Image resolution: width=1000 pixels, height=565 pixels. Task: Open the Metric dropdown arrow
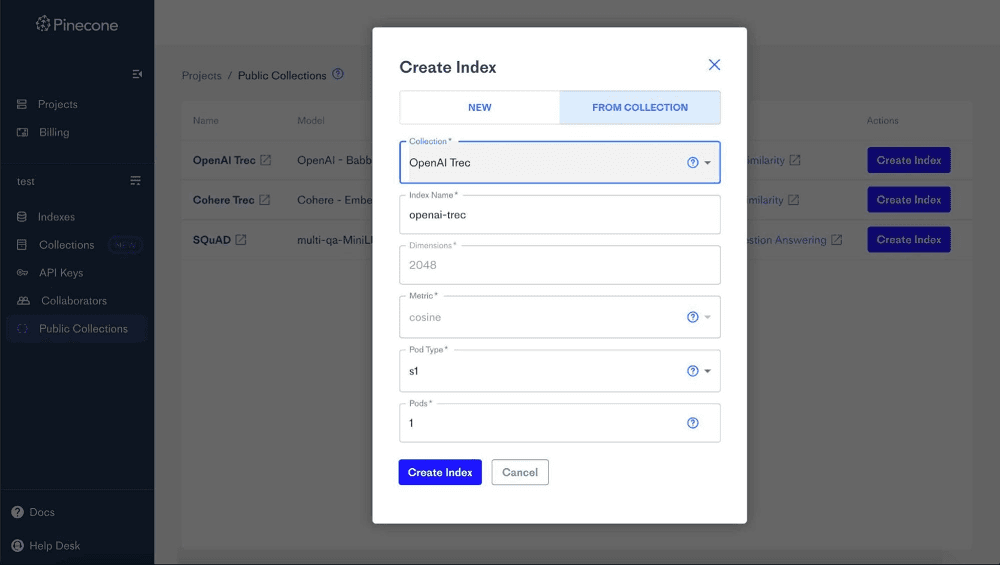point(707,317)
